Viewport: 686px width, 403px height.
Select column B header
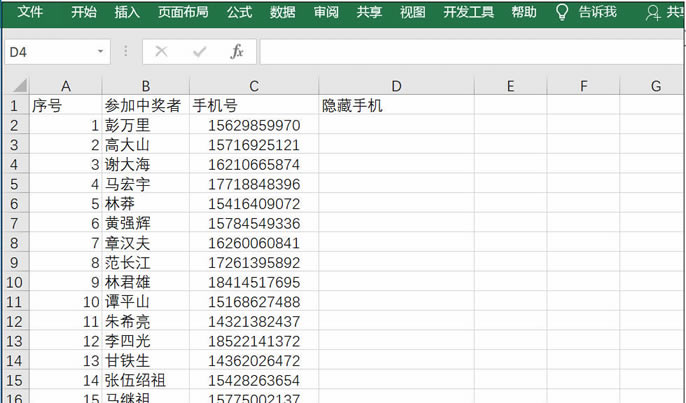click(x=146, y=86)
